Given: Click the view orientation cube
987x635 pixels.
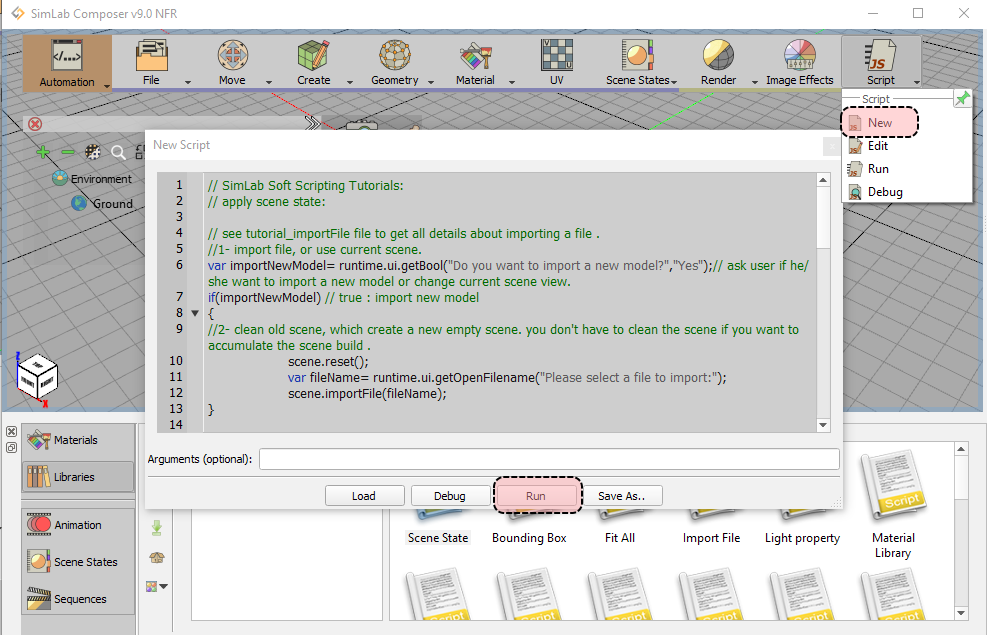Looking at the screenshot, I should (x=37, y=378).
